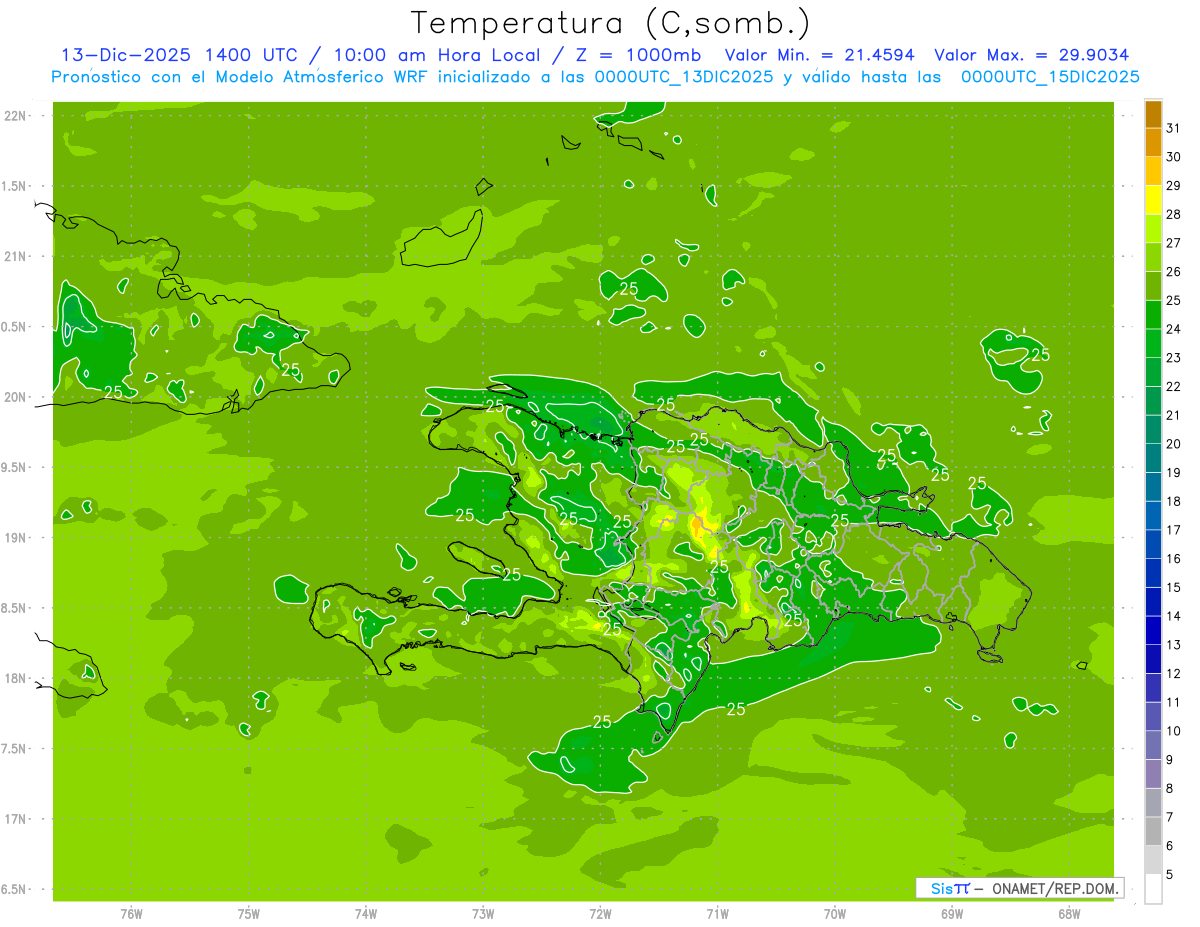Image resolution: width=1200 pixels, height=927 pixels.
Task: Click the dark blue swatch between 12 and 13
Action: coord(1153,659)
